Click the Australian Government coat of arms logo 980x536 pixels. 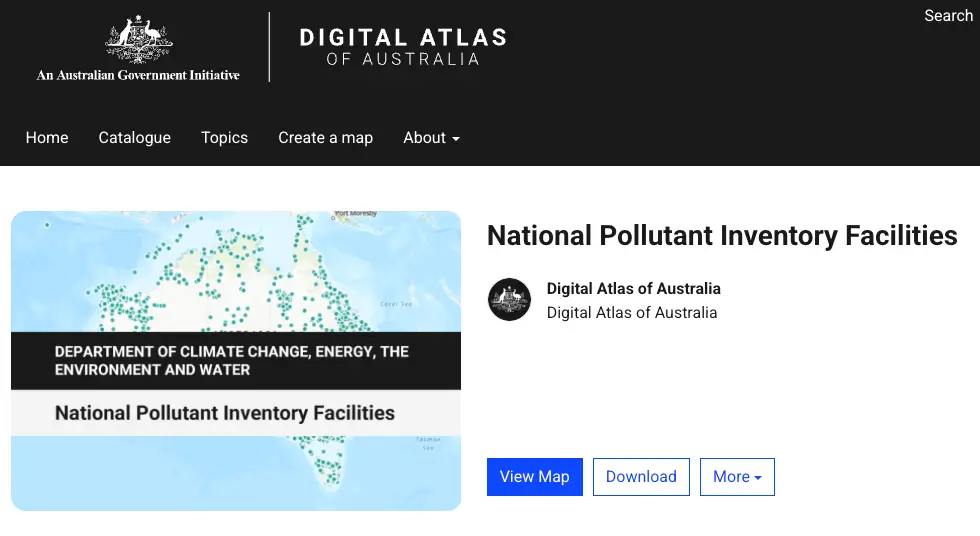coord(138,40)
